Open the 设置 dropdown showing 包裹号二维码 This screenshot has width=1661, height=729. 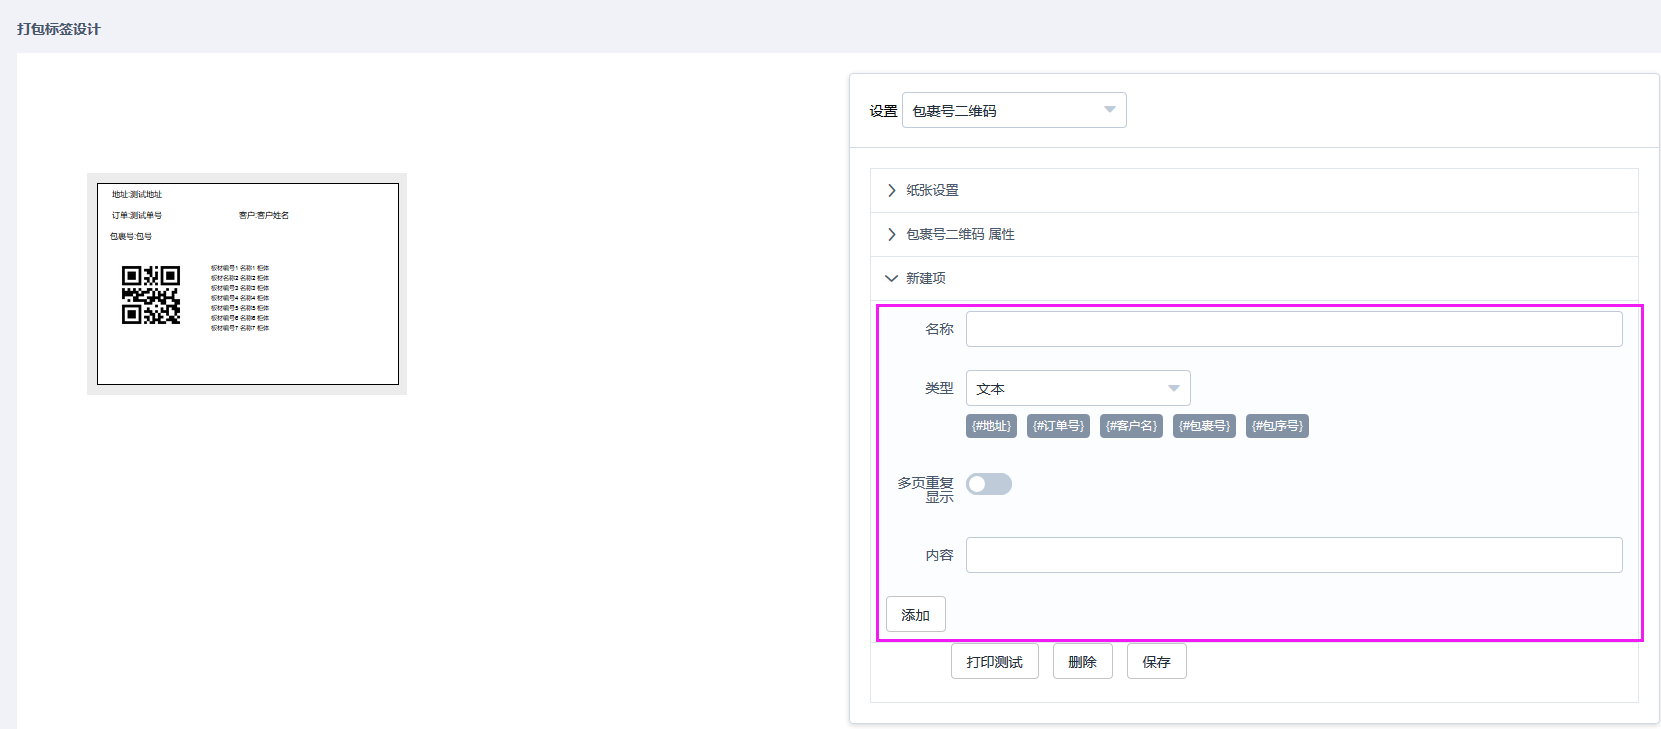(1013, 110)
